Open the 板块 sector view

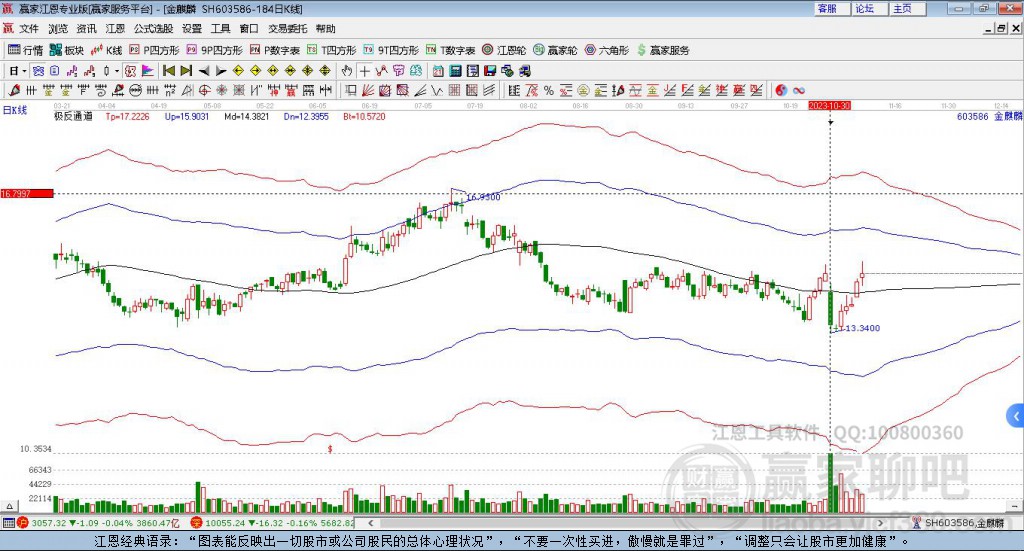[x=67, y=50]
